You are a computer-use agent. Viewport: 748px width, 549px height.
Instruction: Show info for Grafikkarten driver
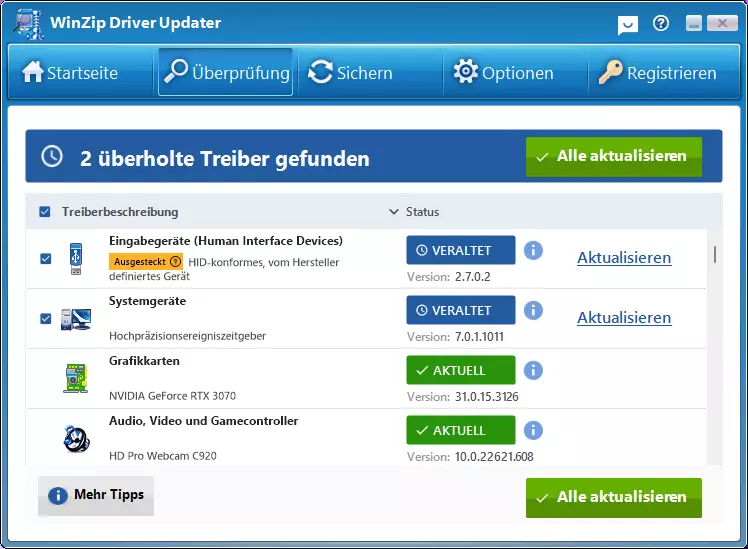click(x=533, y=370)
